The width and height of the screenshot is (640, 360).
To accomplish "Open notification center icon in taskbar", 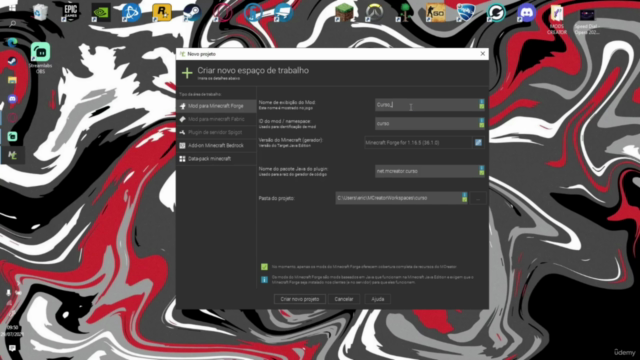I will pos(12,348).
